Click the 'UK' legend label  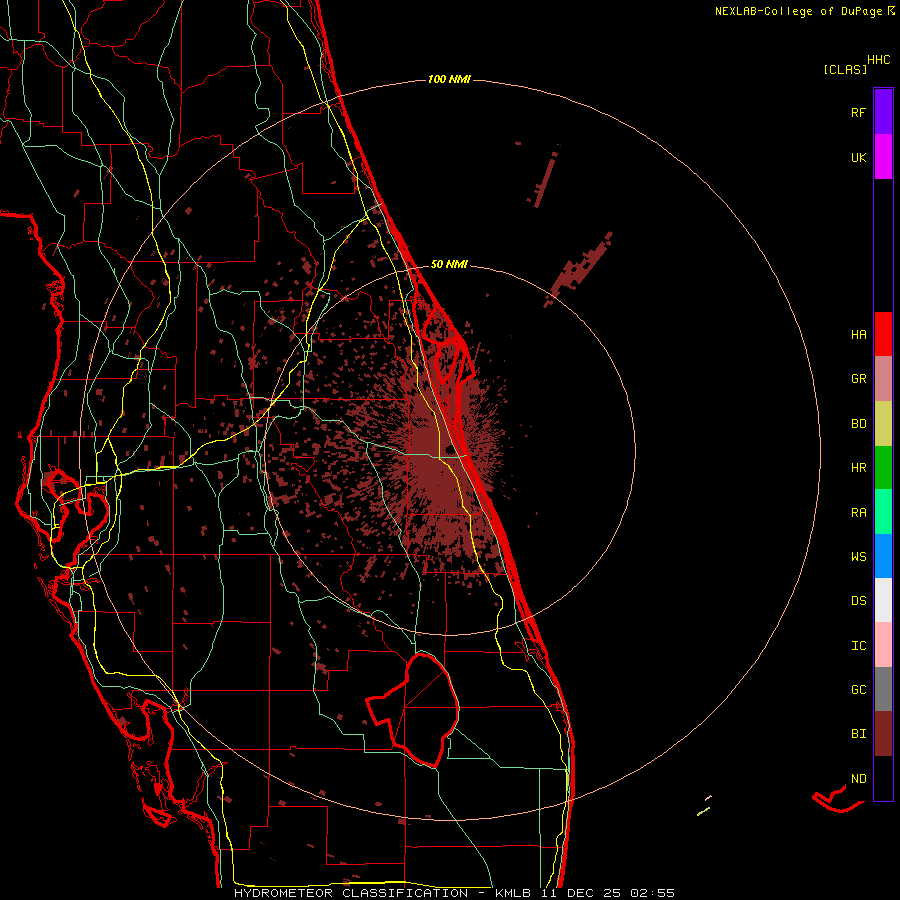coord(858,157)
